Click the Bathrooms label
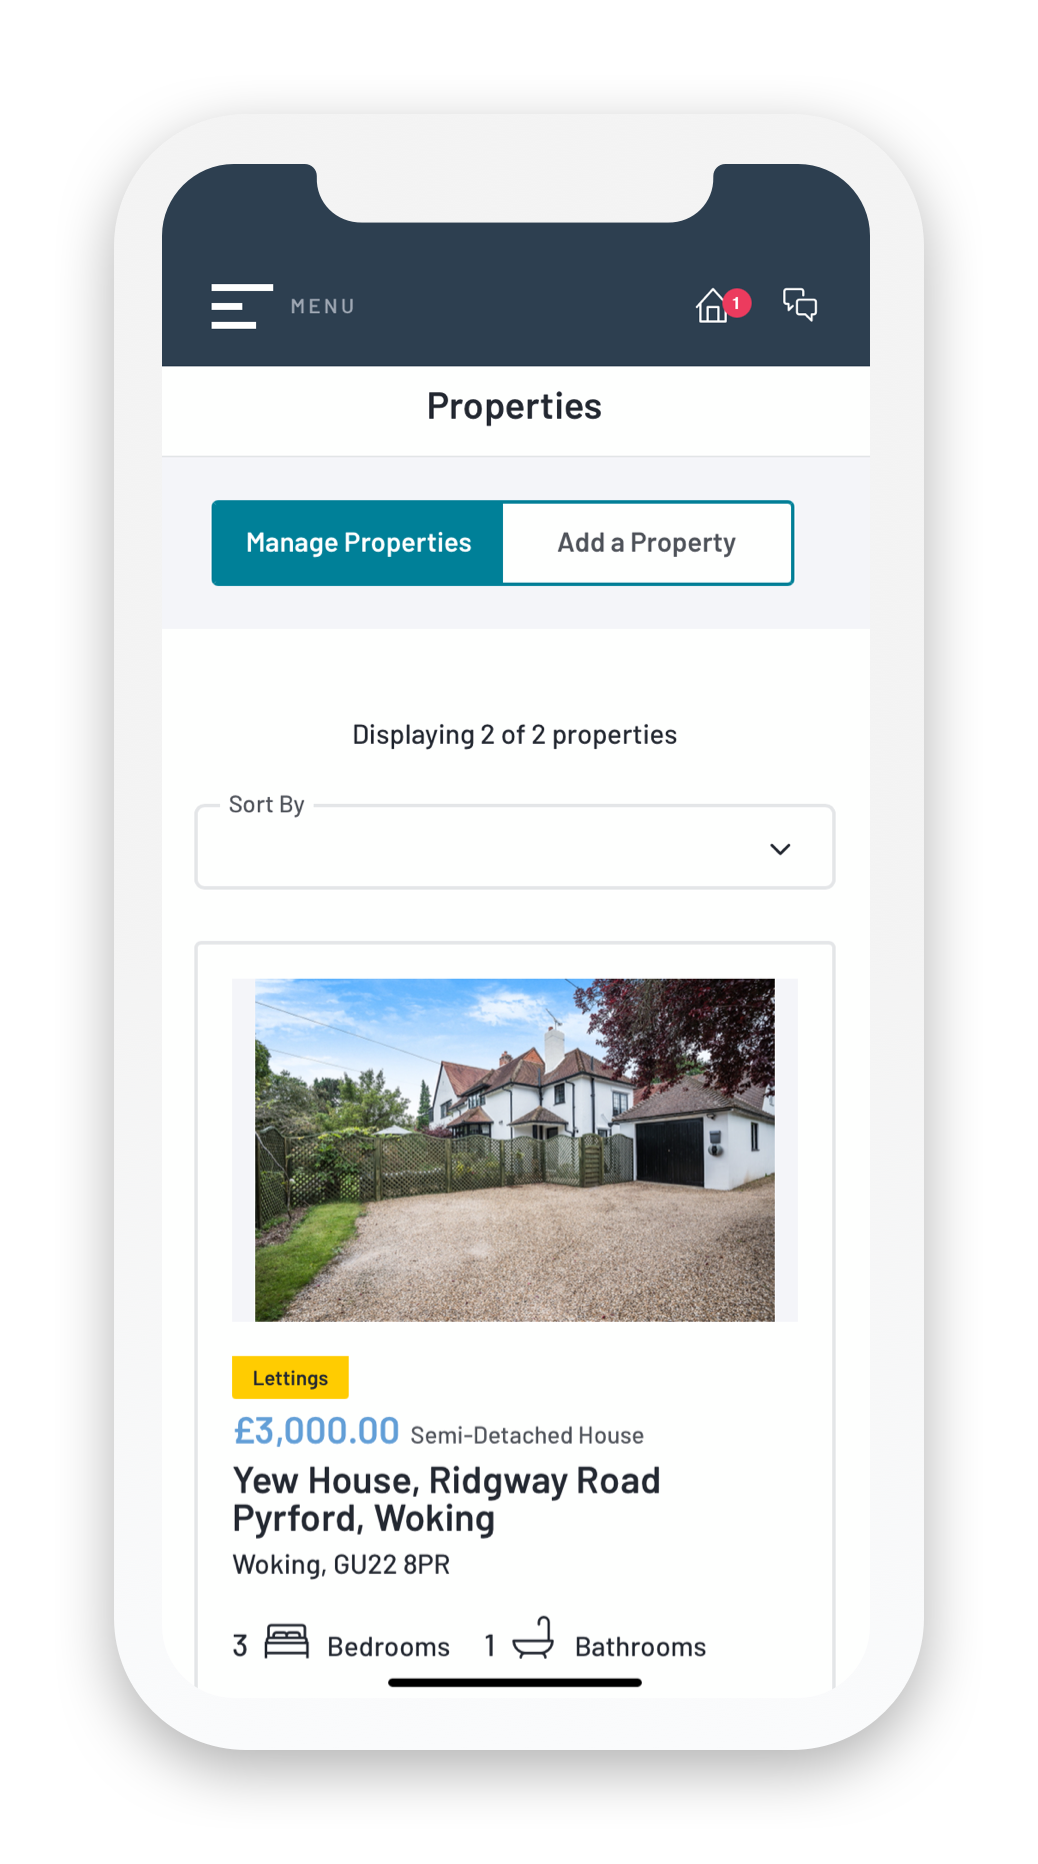This screenshot has height=1864, width=1038. click(x=641, y=1647)
